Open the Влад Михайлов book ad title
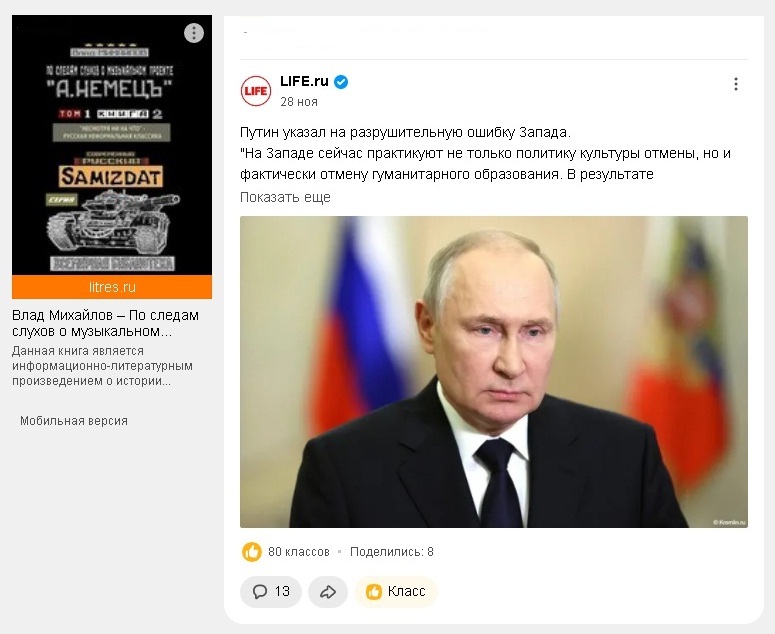The image size is (775, 634). [x=105, y=323]
